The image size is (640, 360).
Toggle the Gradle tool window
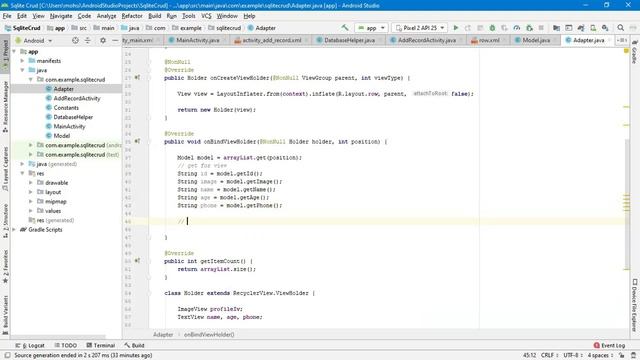tap(635, 52)
